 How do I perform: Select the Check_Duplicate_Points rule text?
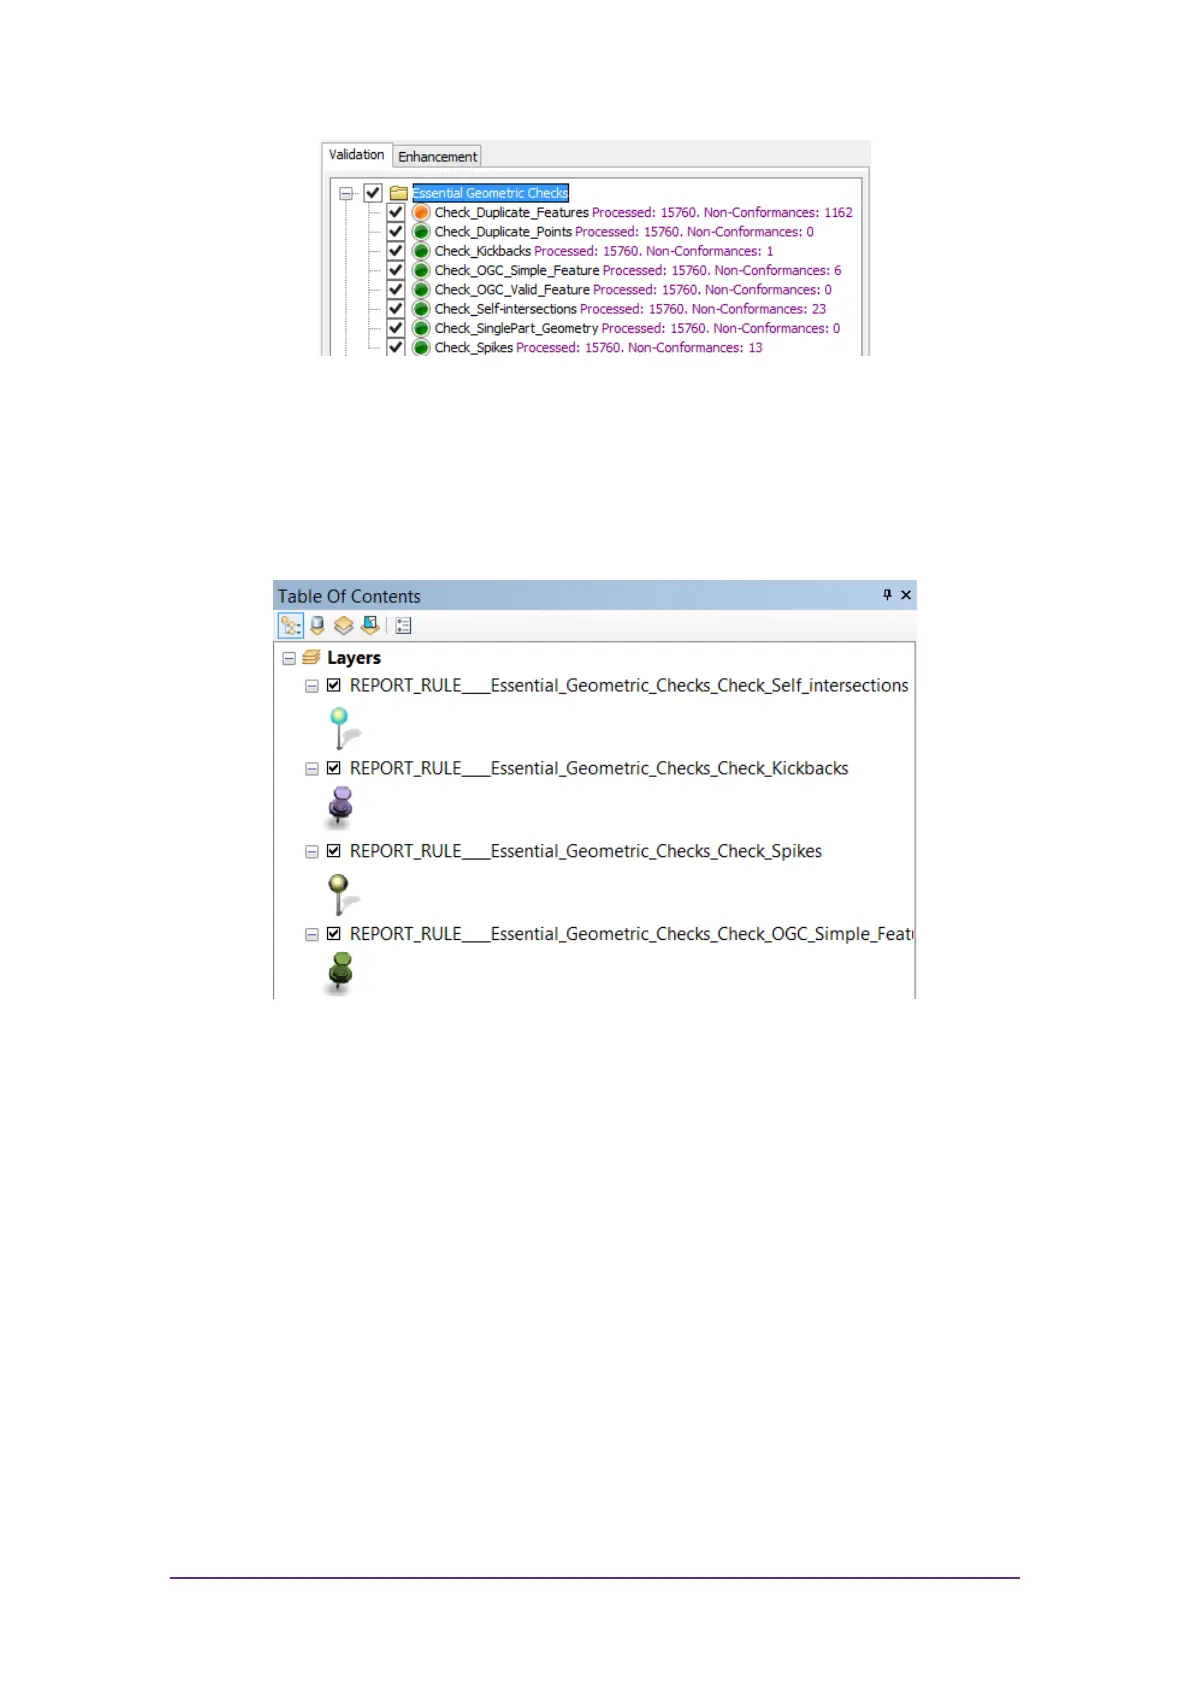tap(624, 231)
